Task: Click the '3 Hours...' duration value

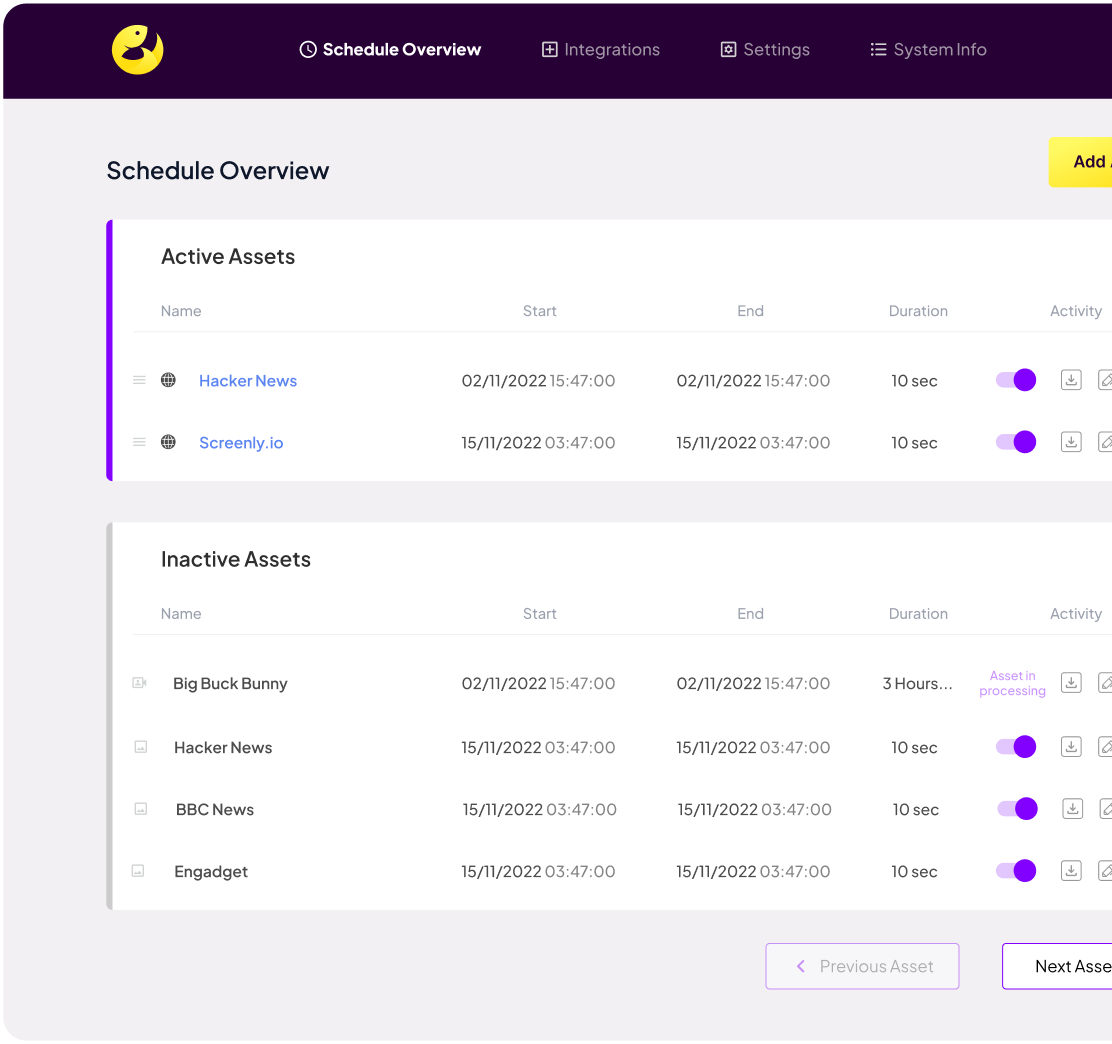Action: tap(917, 684)
